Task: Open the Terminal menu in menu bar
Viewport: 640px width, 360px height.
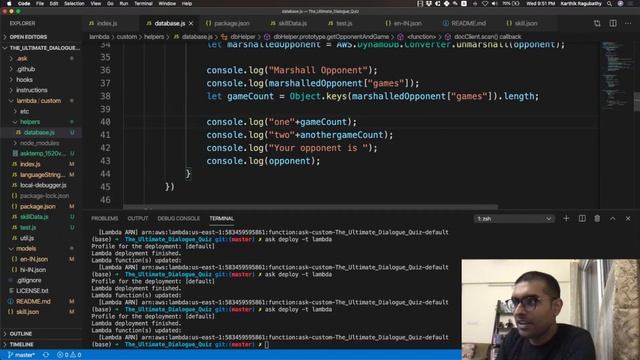Action: click(x=143, y=4)
